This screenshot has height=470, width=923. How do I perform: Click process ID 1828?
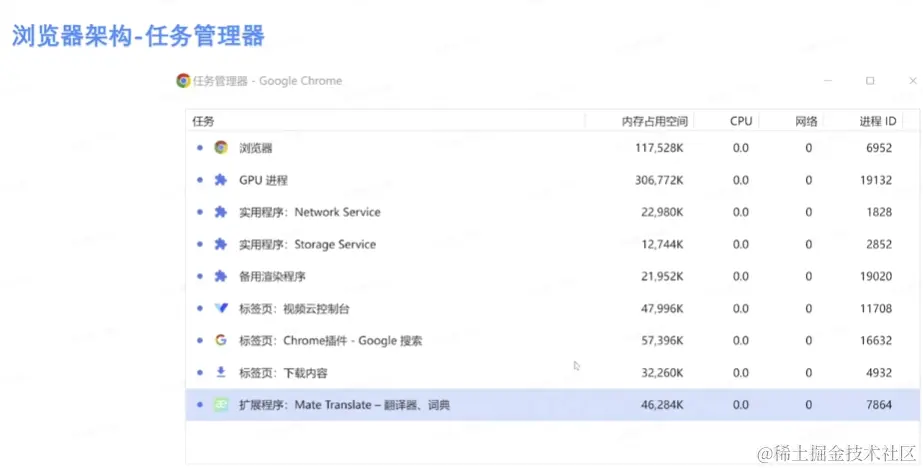[879, 212]
